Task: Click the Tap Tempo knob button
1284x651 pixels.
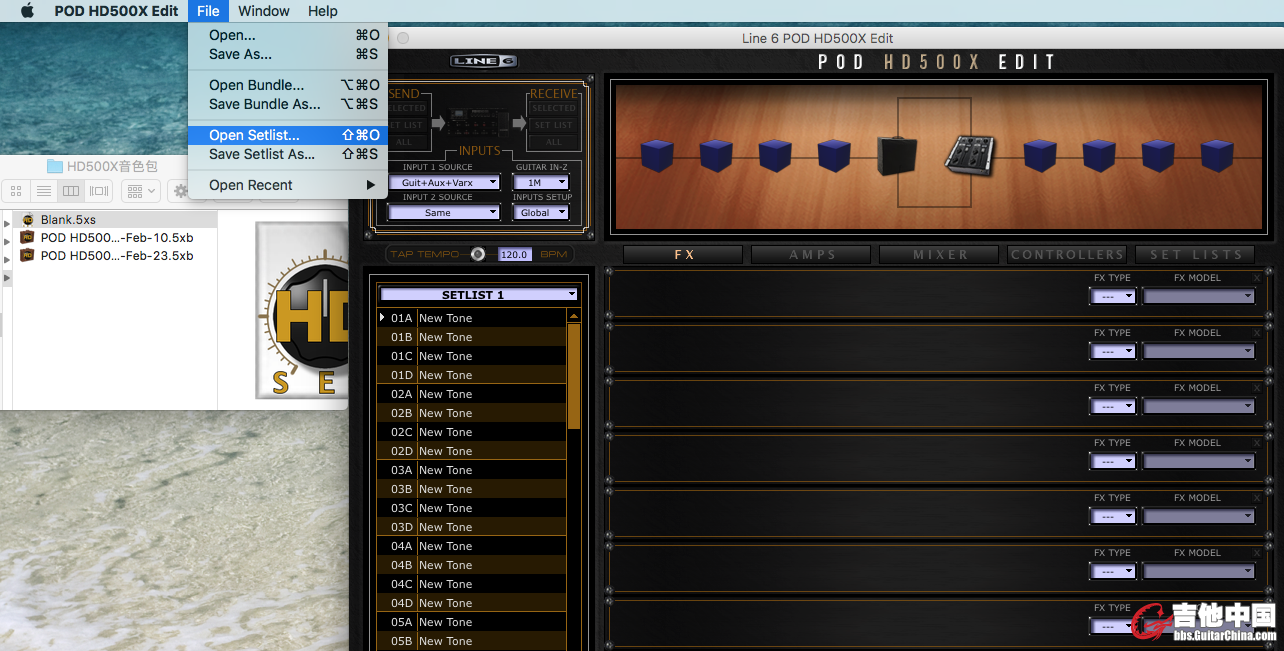Action: pos(478,254)
